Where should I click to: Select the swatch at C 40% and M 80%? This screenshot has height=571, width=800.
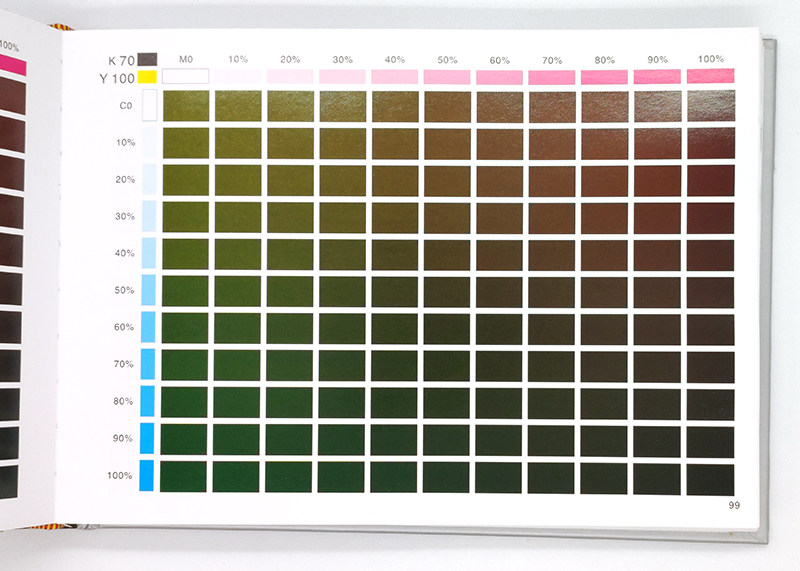click(605, 255)
